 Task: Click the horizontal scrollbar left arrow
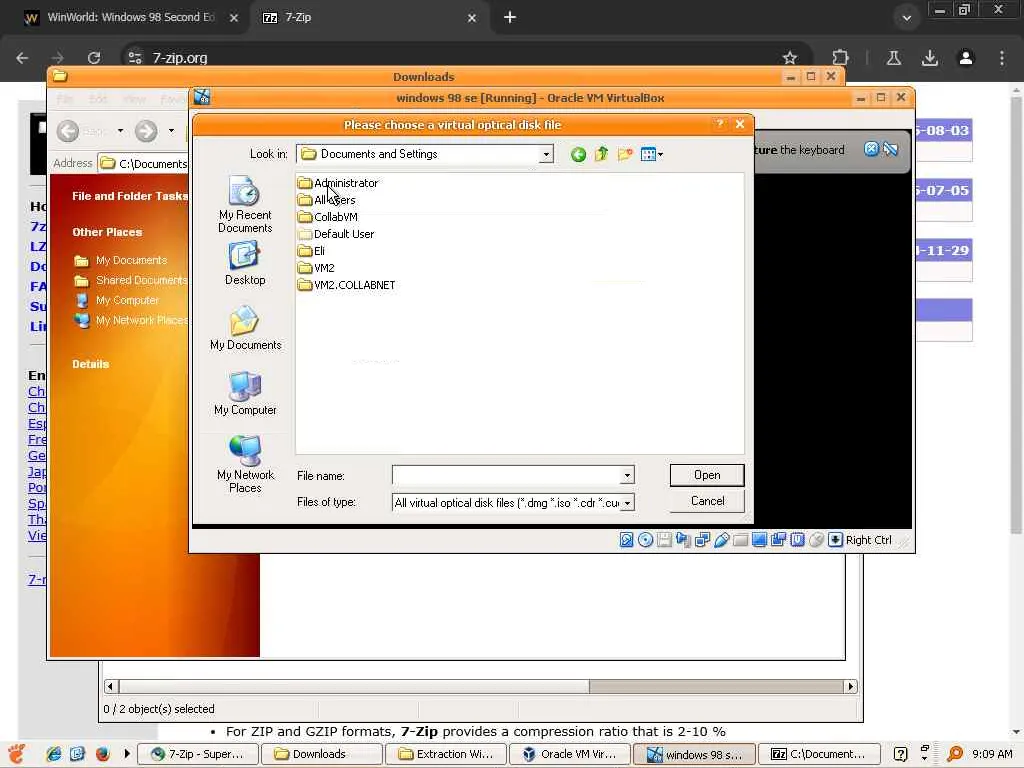tap(110, 686)
